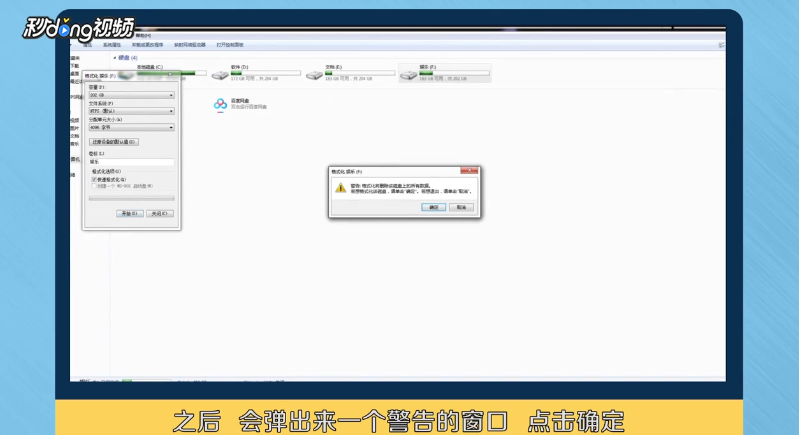Viewport: 799px width, 435px height.
Task: Select the drive icon for 软件 (D:)
Action: click(220, 75)
